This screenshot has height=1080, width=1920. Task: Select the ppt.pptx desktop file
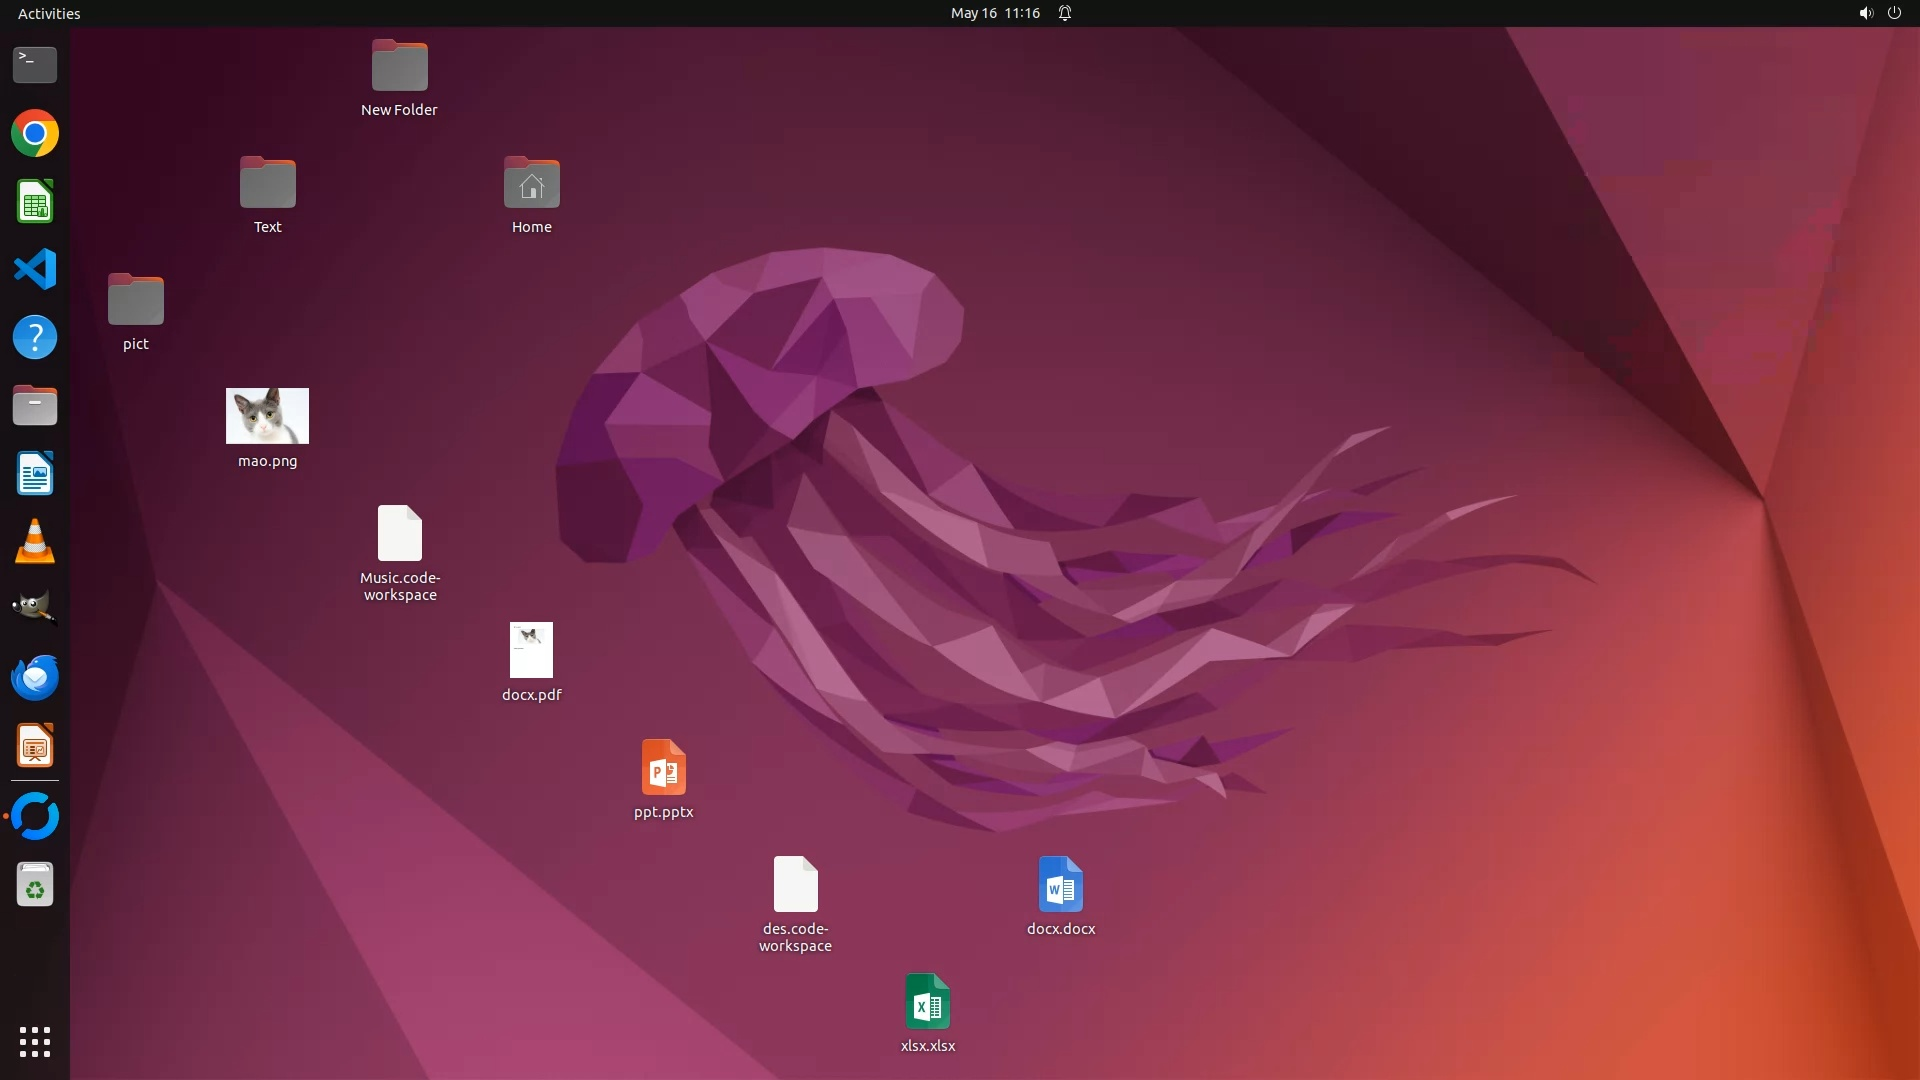click(663, 768)
